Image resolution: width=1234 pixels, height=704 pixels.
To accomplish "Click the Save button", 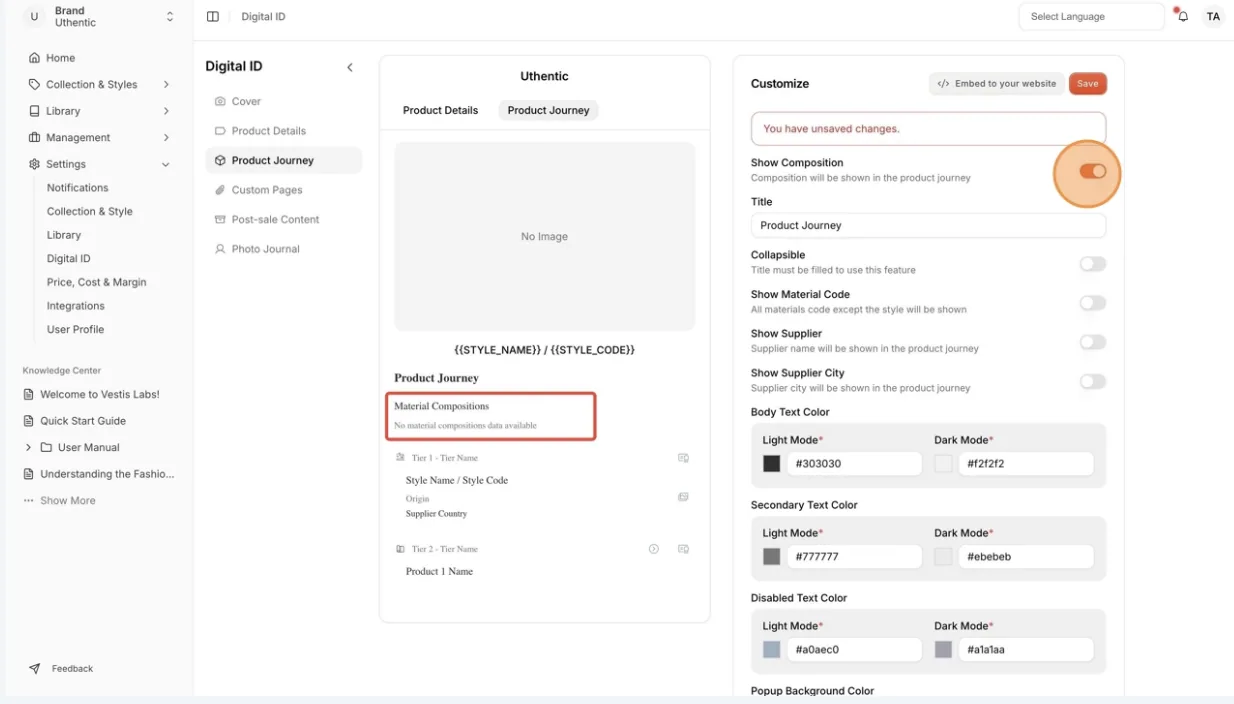I will coord(1088,84).
